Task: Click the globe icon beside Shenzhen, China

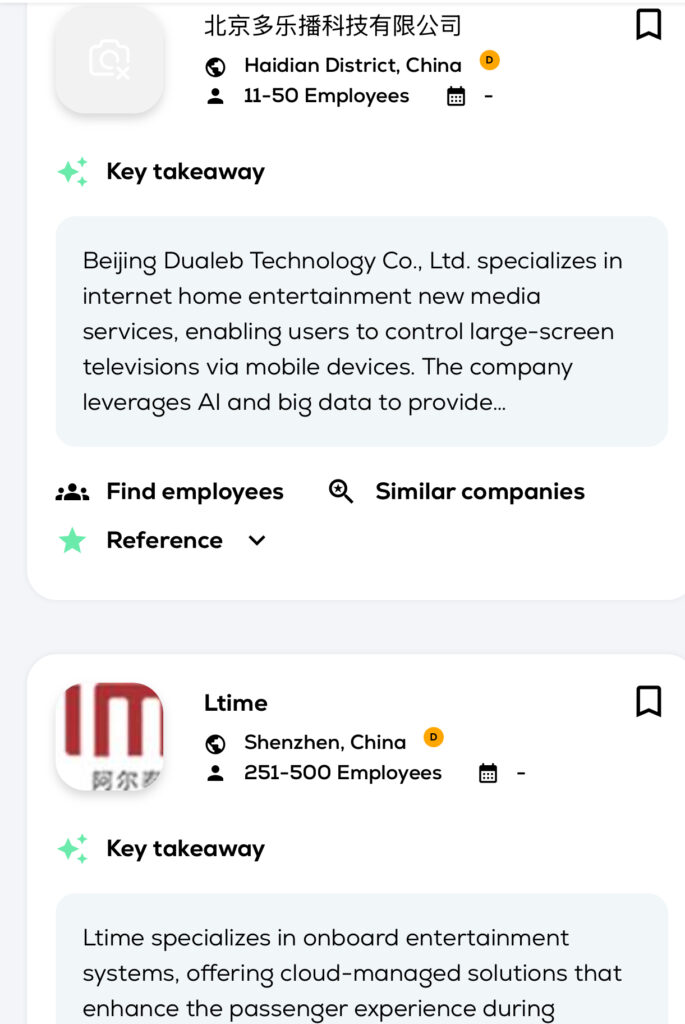Action: pyautogui.click(x=215, y=744)
